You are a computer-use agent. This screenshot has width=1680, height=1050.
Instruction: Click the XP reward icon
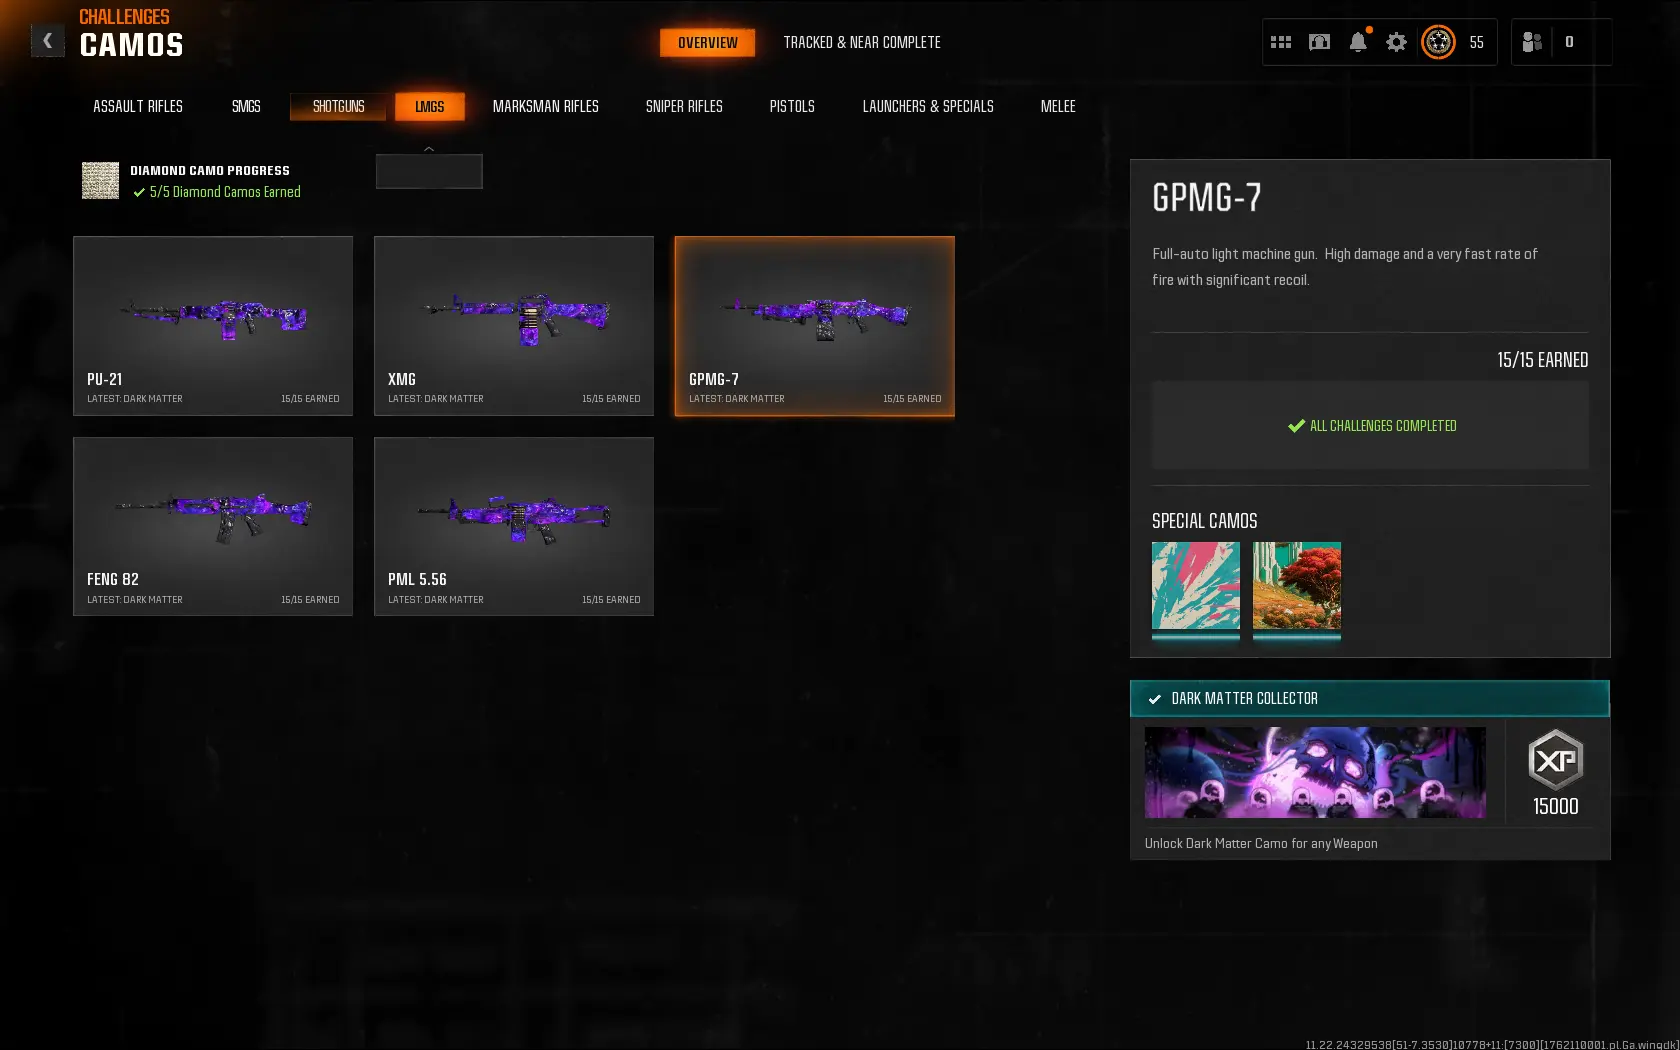[x=1555, y=761]
